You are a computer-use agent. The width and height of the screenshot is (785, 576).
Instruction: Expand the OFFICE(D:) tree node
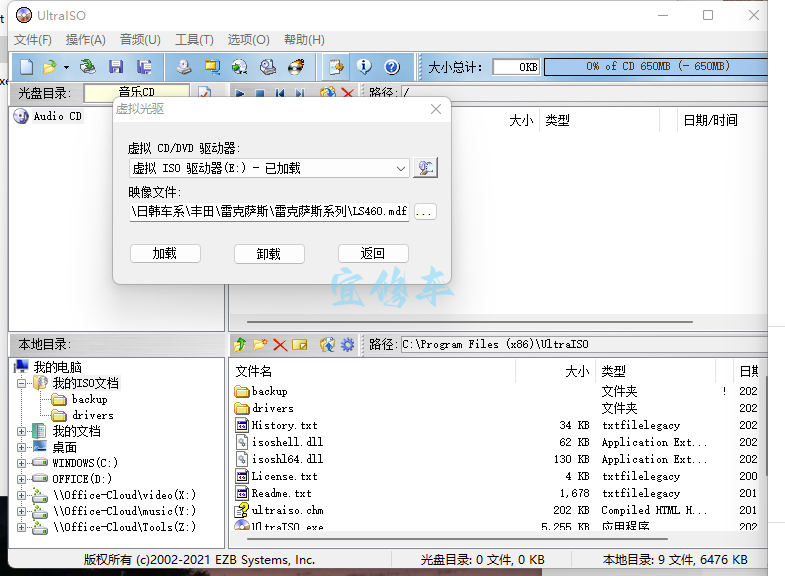pyautogui.click(x=22, y=479)
